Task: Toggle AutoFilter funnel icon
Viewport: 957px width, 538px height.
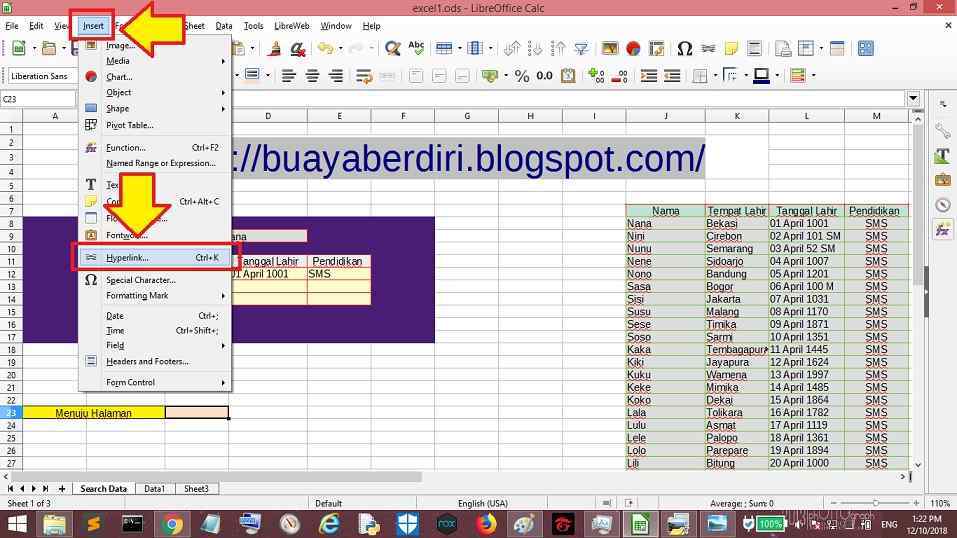Action: [581, 48]
